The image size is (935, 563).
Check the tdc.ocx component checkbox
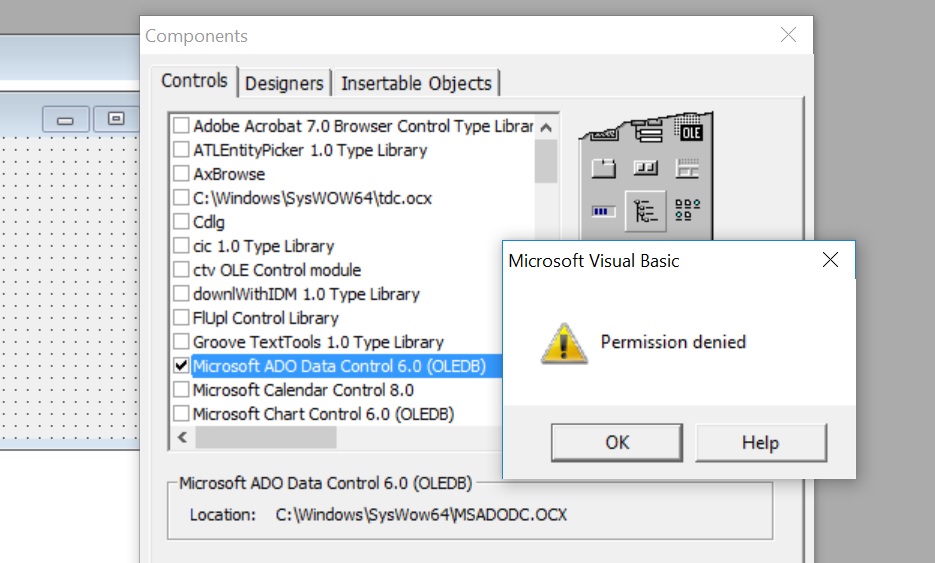[181, 198]
